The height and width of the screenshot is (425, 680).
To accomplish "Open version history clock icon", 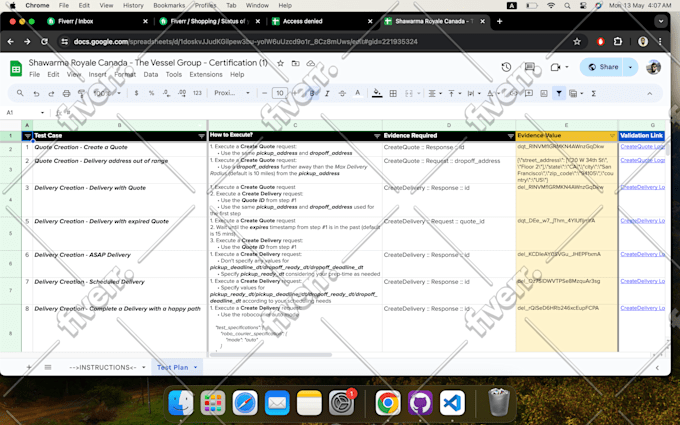I will (x=506, y=67).
